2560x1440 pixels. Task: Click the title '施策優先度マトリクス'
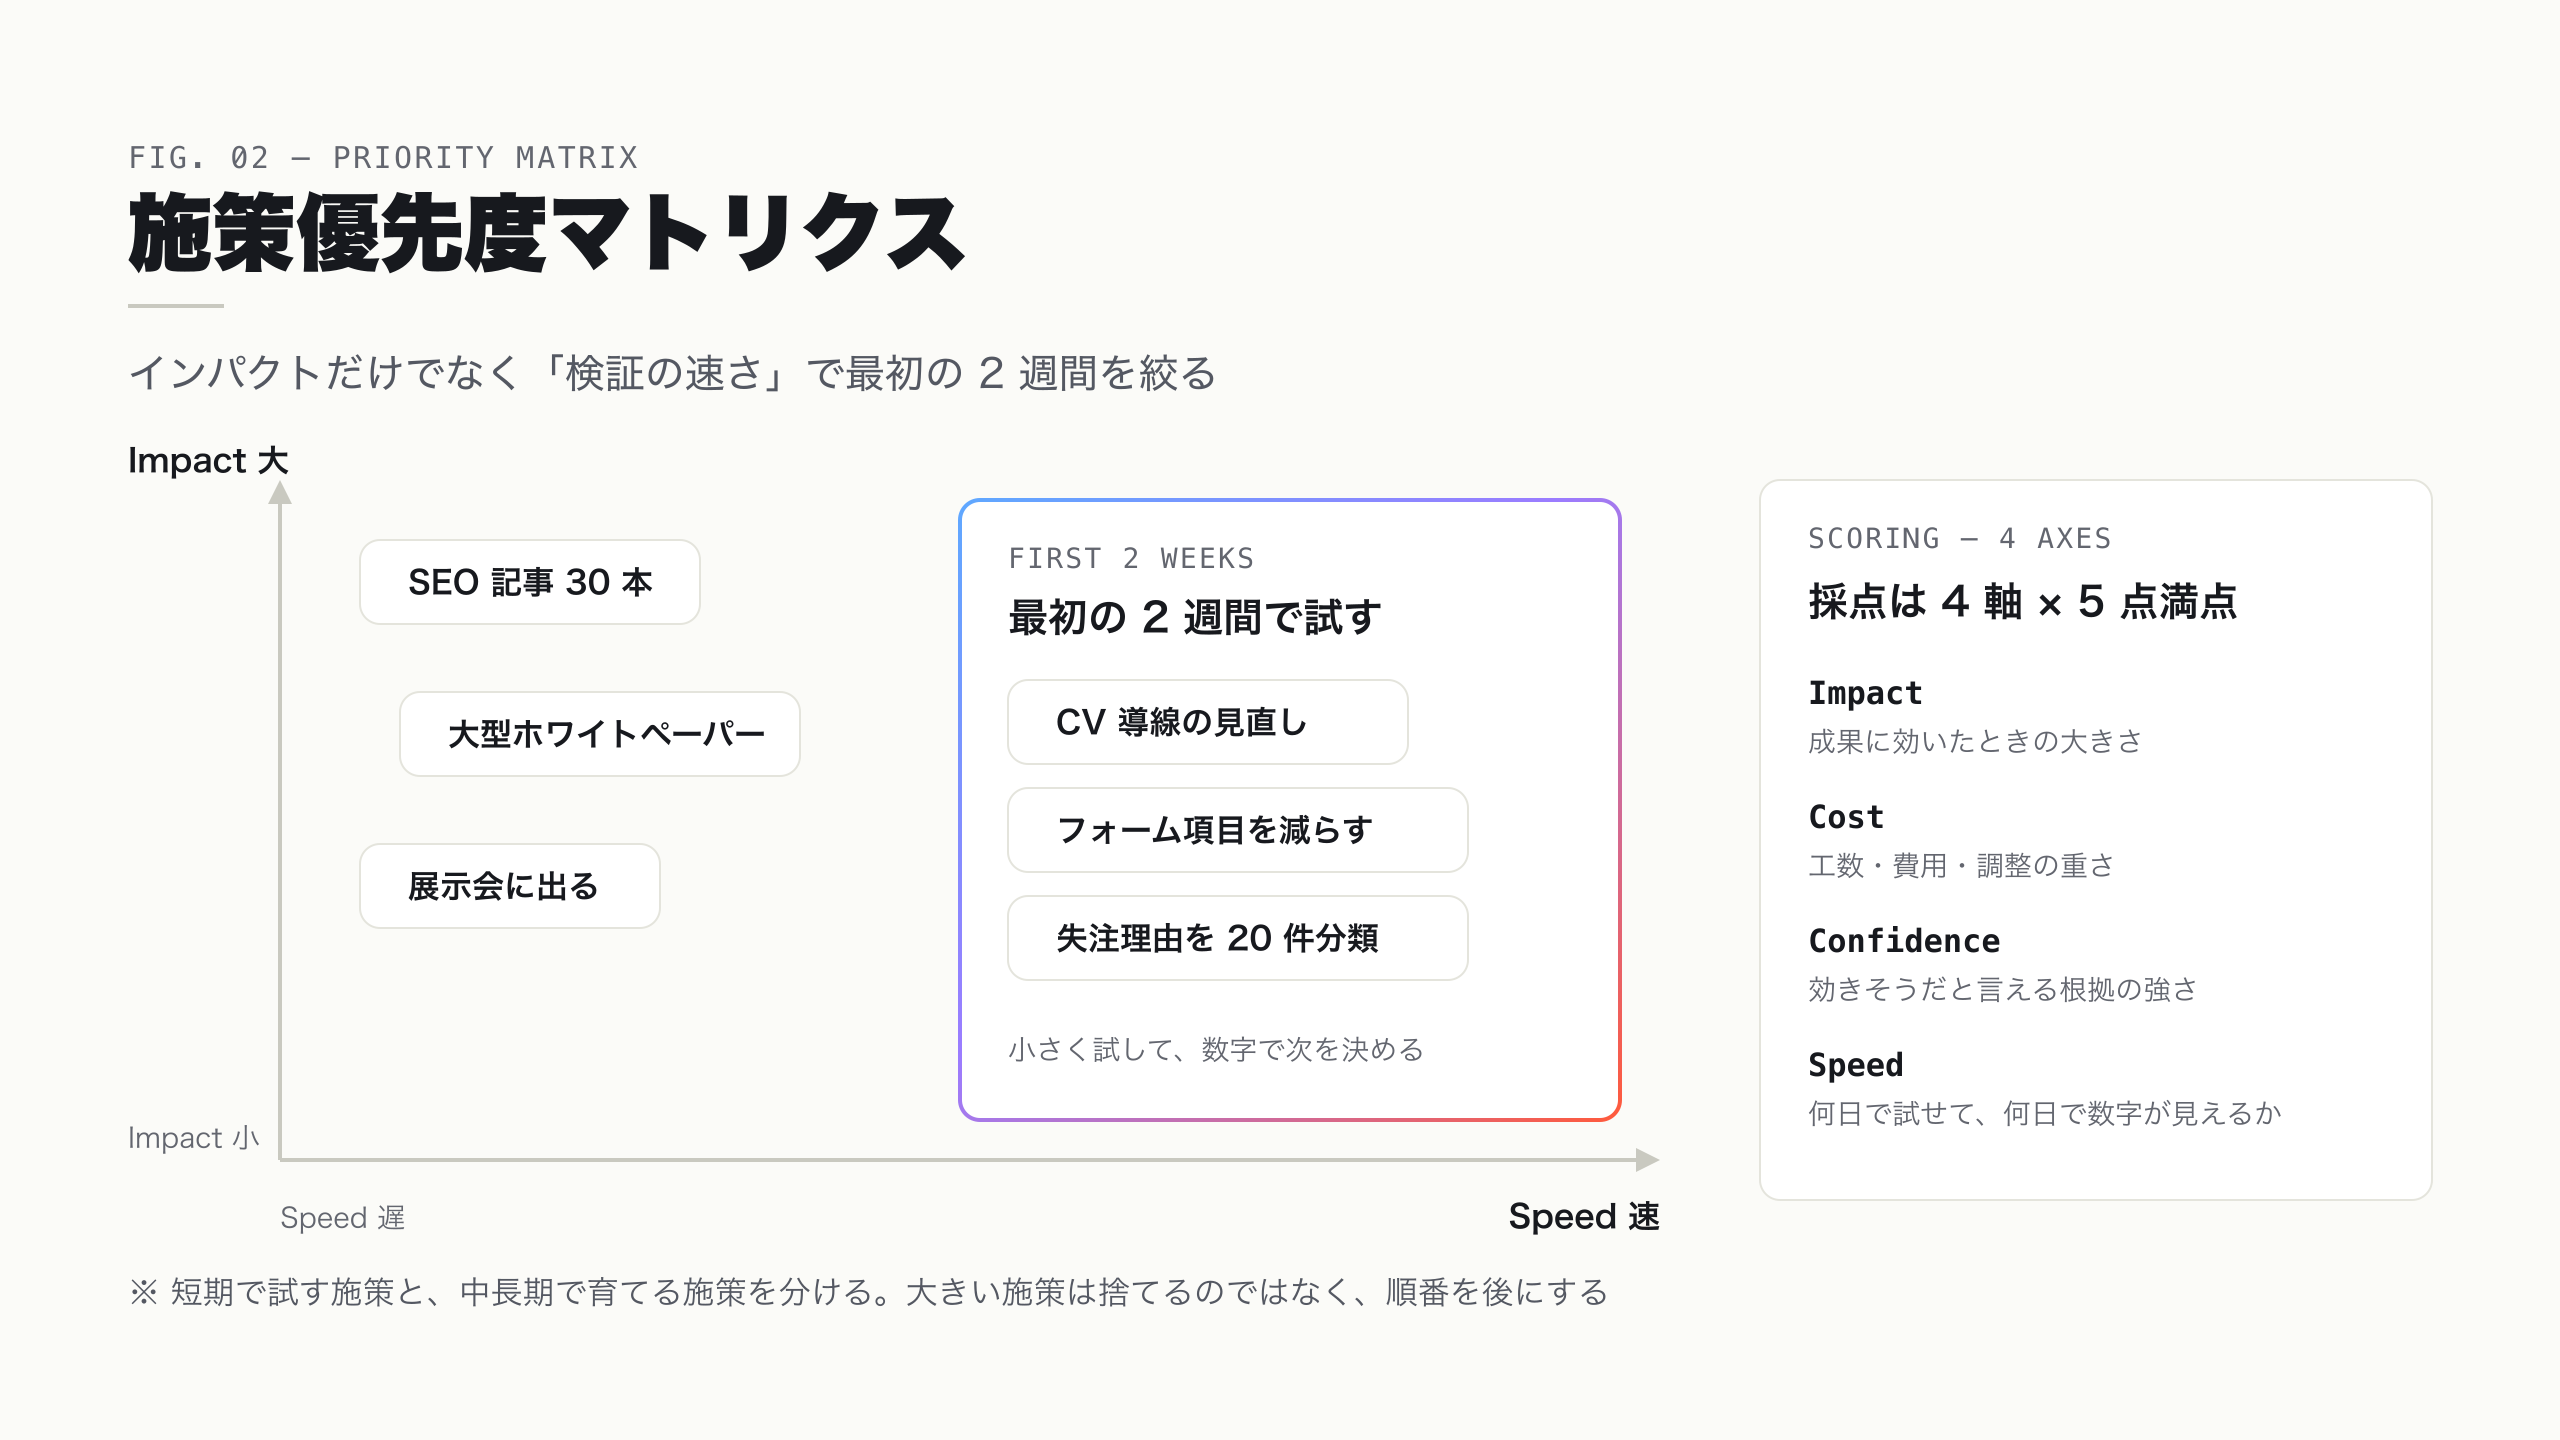(547, 234)
